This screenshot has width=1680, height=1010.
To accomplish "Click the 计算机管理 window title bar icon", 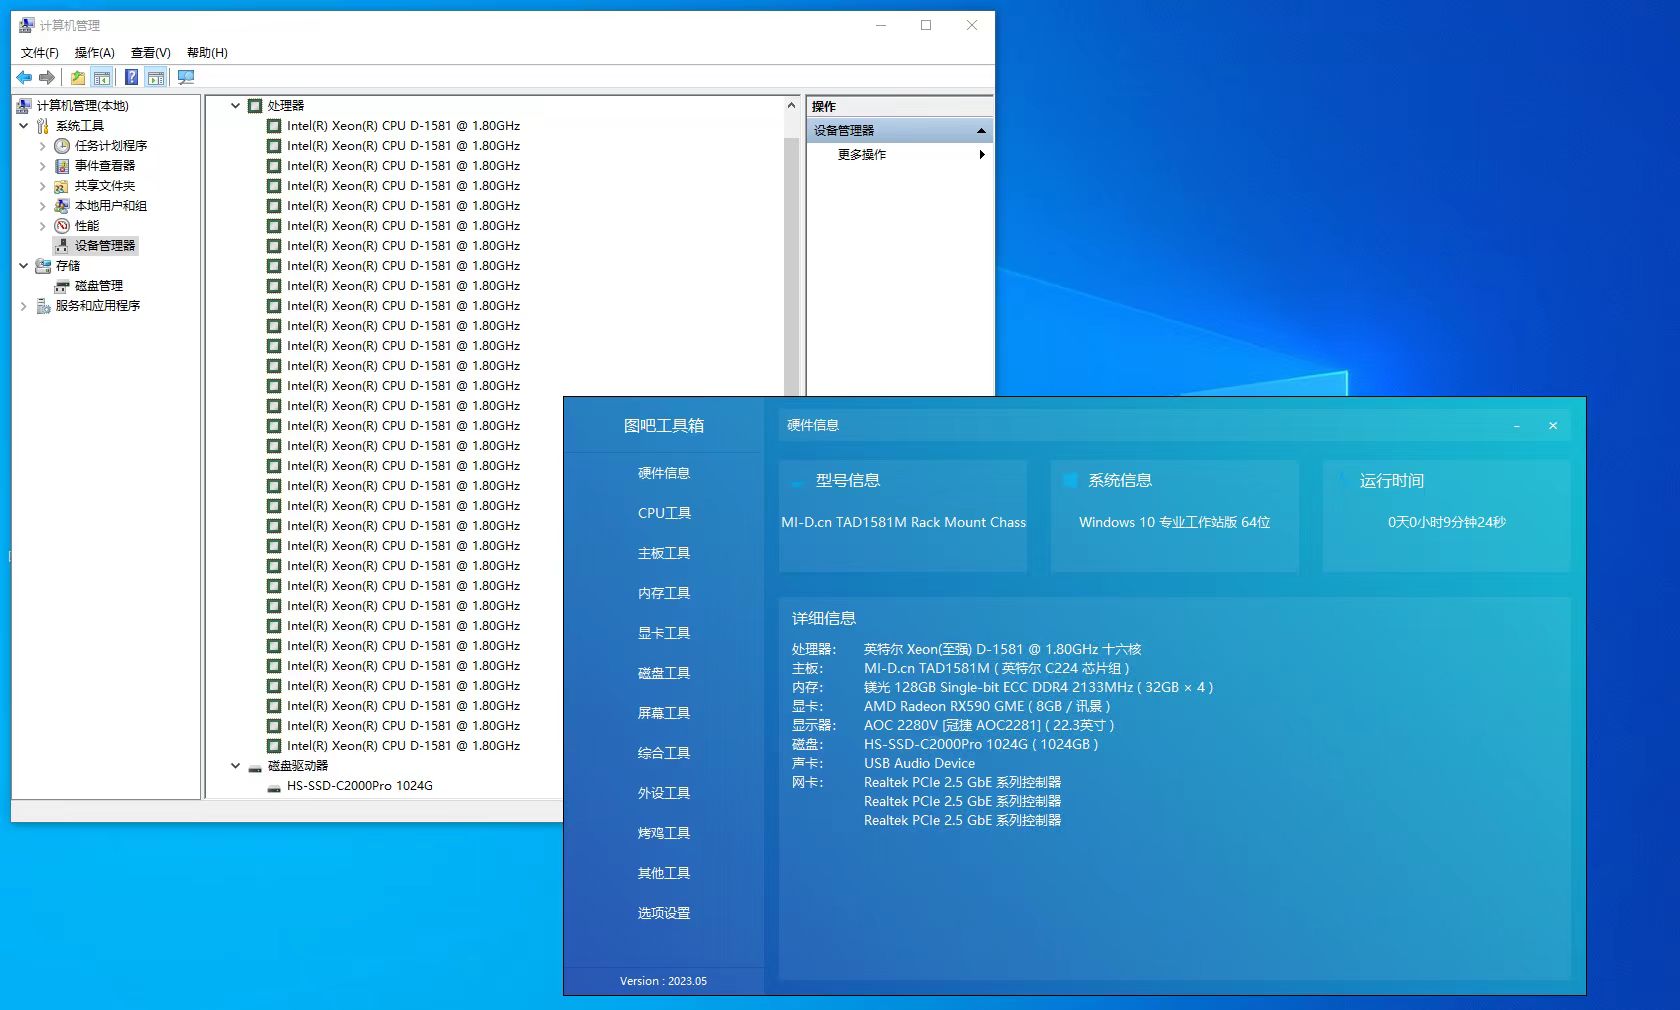I will (x=27, y=25).
